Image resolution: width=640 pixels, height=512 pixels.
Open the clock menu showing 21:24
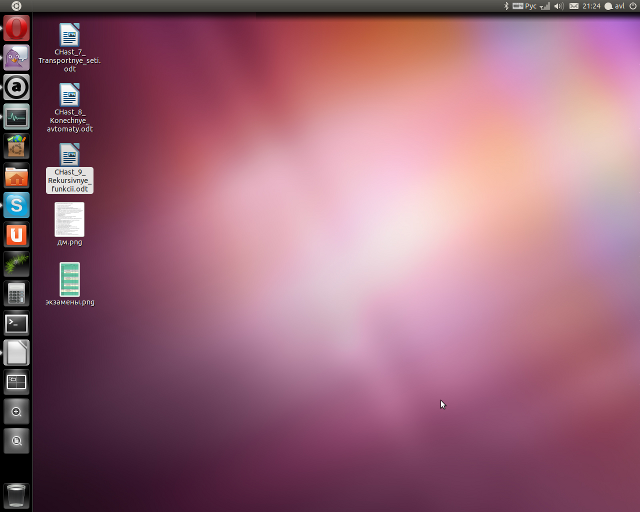(591, 6)
